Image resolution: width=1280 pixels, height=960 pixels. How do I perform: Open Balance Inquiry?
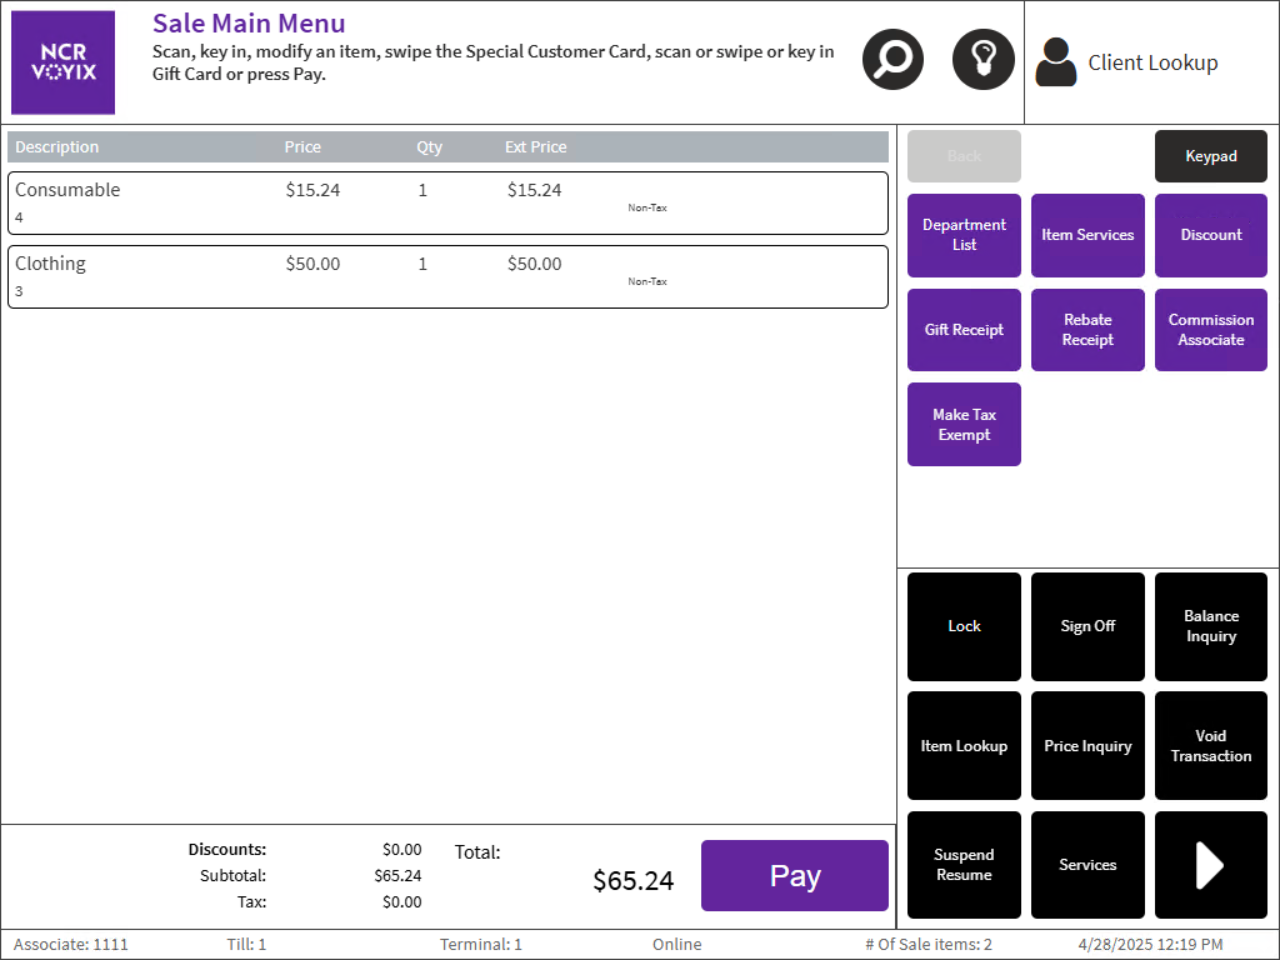pyautogui.click(x=1211, y=626)
